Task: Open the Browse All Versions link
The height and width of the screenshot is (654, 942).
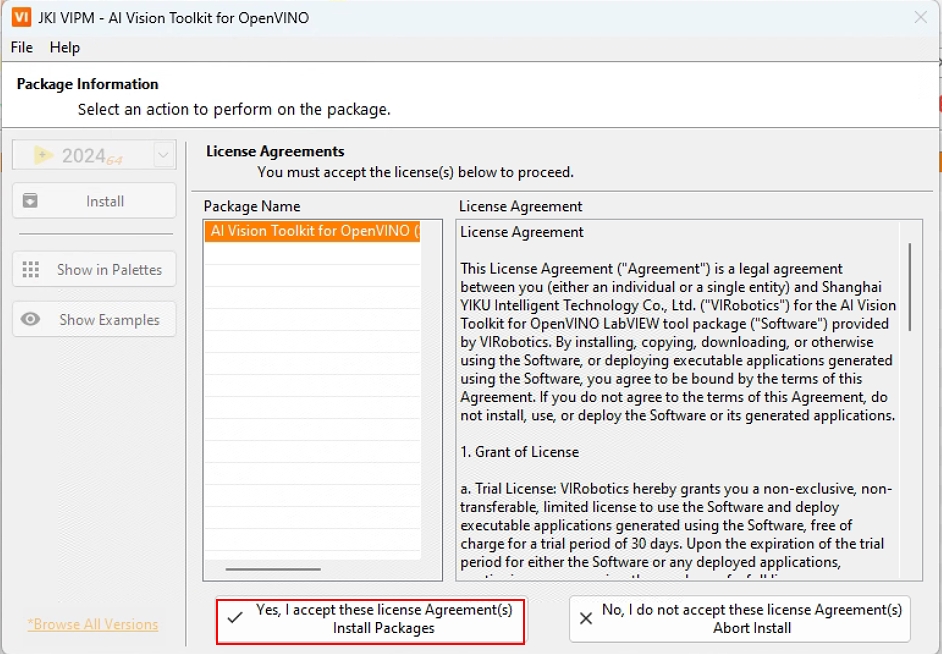Action: coord(93,624)
